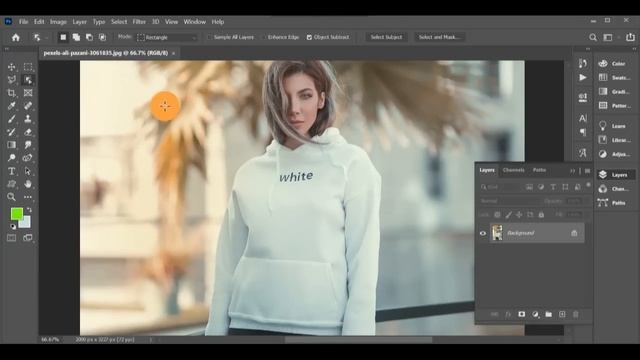Select the Crop tool

[x=11, y=93]
